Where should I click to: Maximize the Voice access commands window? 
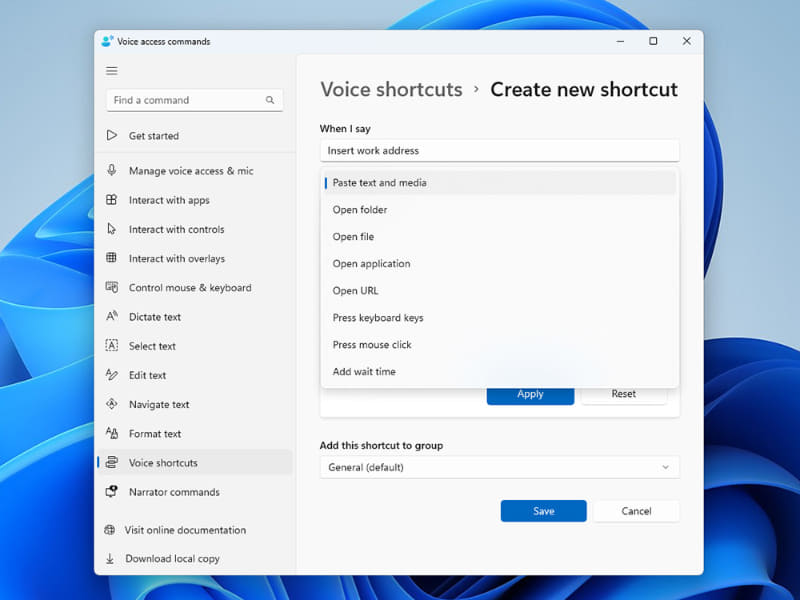pyautogui.click(x=653, y=41)
